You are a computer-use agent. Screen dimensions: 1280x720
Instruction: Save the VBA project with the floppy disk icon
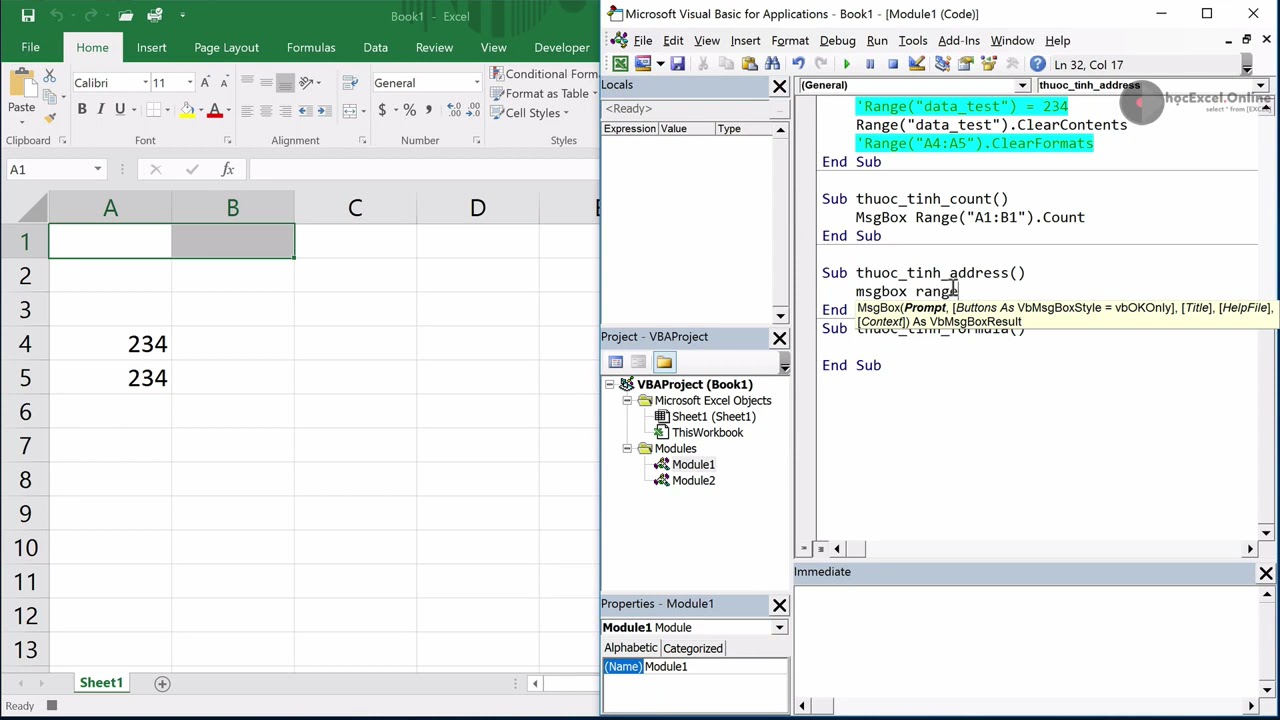(x=677, y=64)
